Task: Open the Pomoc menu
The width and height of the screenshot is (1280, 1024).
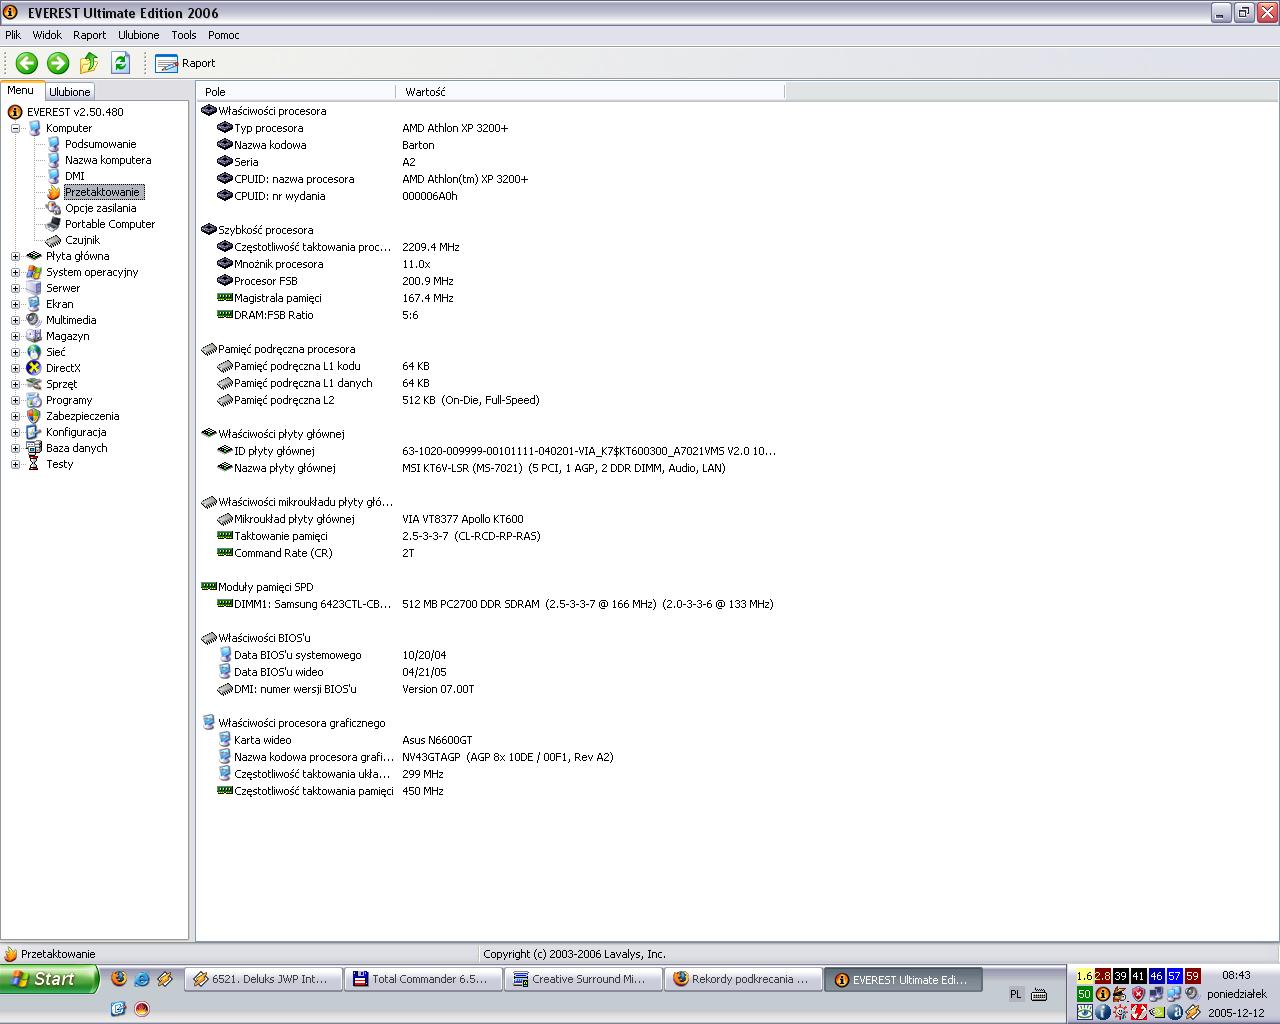Action: (223, 35)
